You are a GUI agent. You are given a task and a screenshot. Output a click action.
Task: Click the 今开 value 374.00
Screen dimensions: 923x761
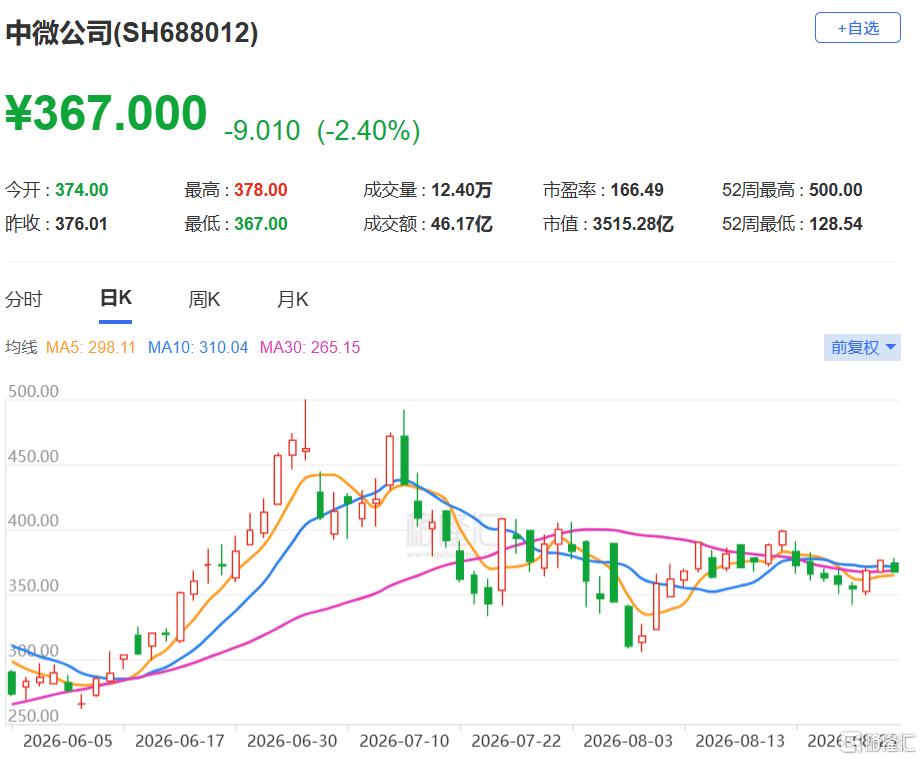click(82, 190)
